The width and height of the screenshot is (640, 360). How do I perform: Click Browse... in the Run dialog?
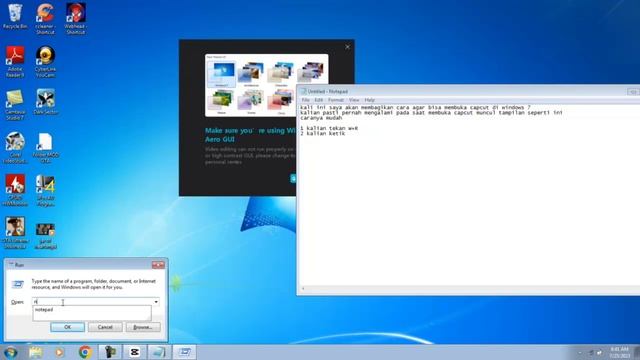143,327
